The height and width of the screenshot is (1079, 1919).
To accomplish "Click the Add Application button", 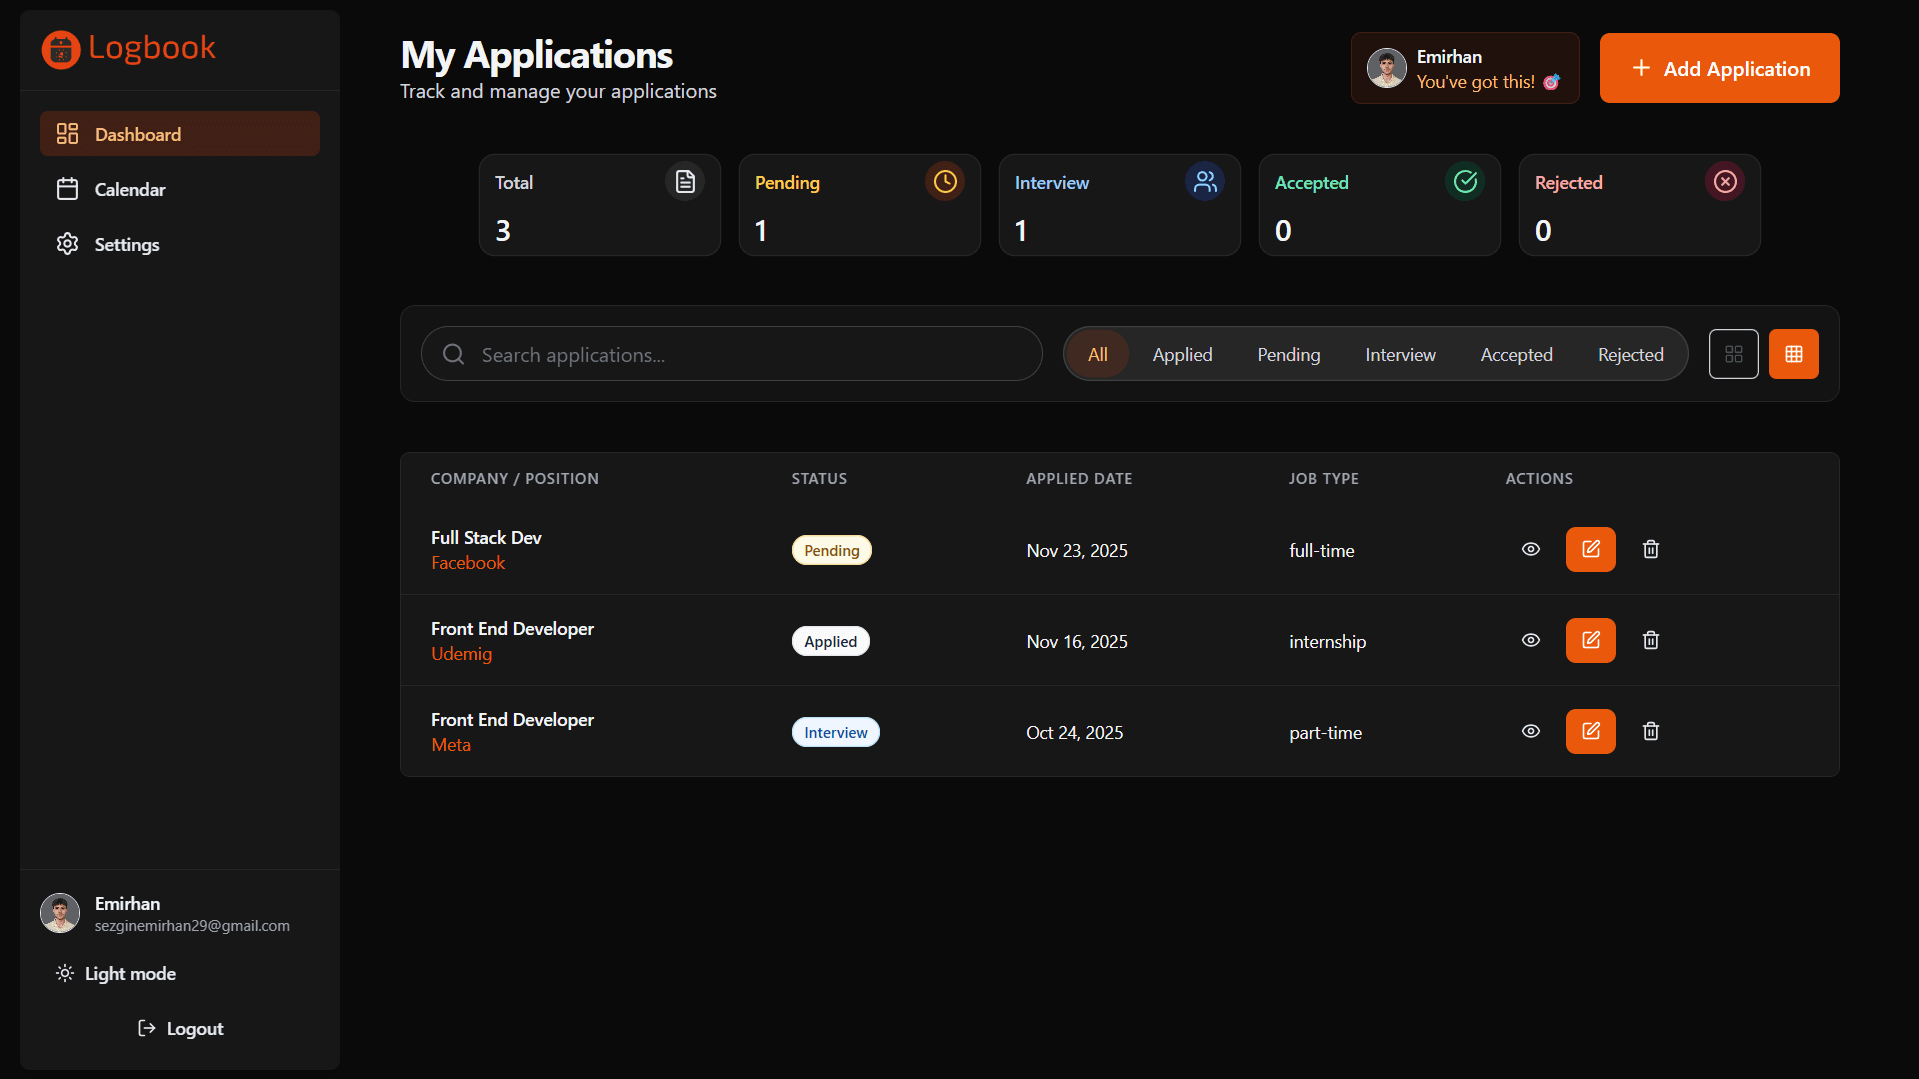I will tap(1719, 68).
